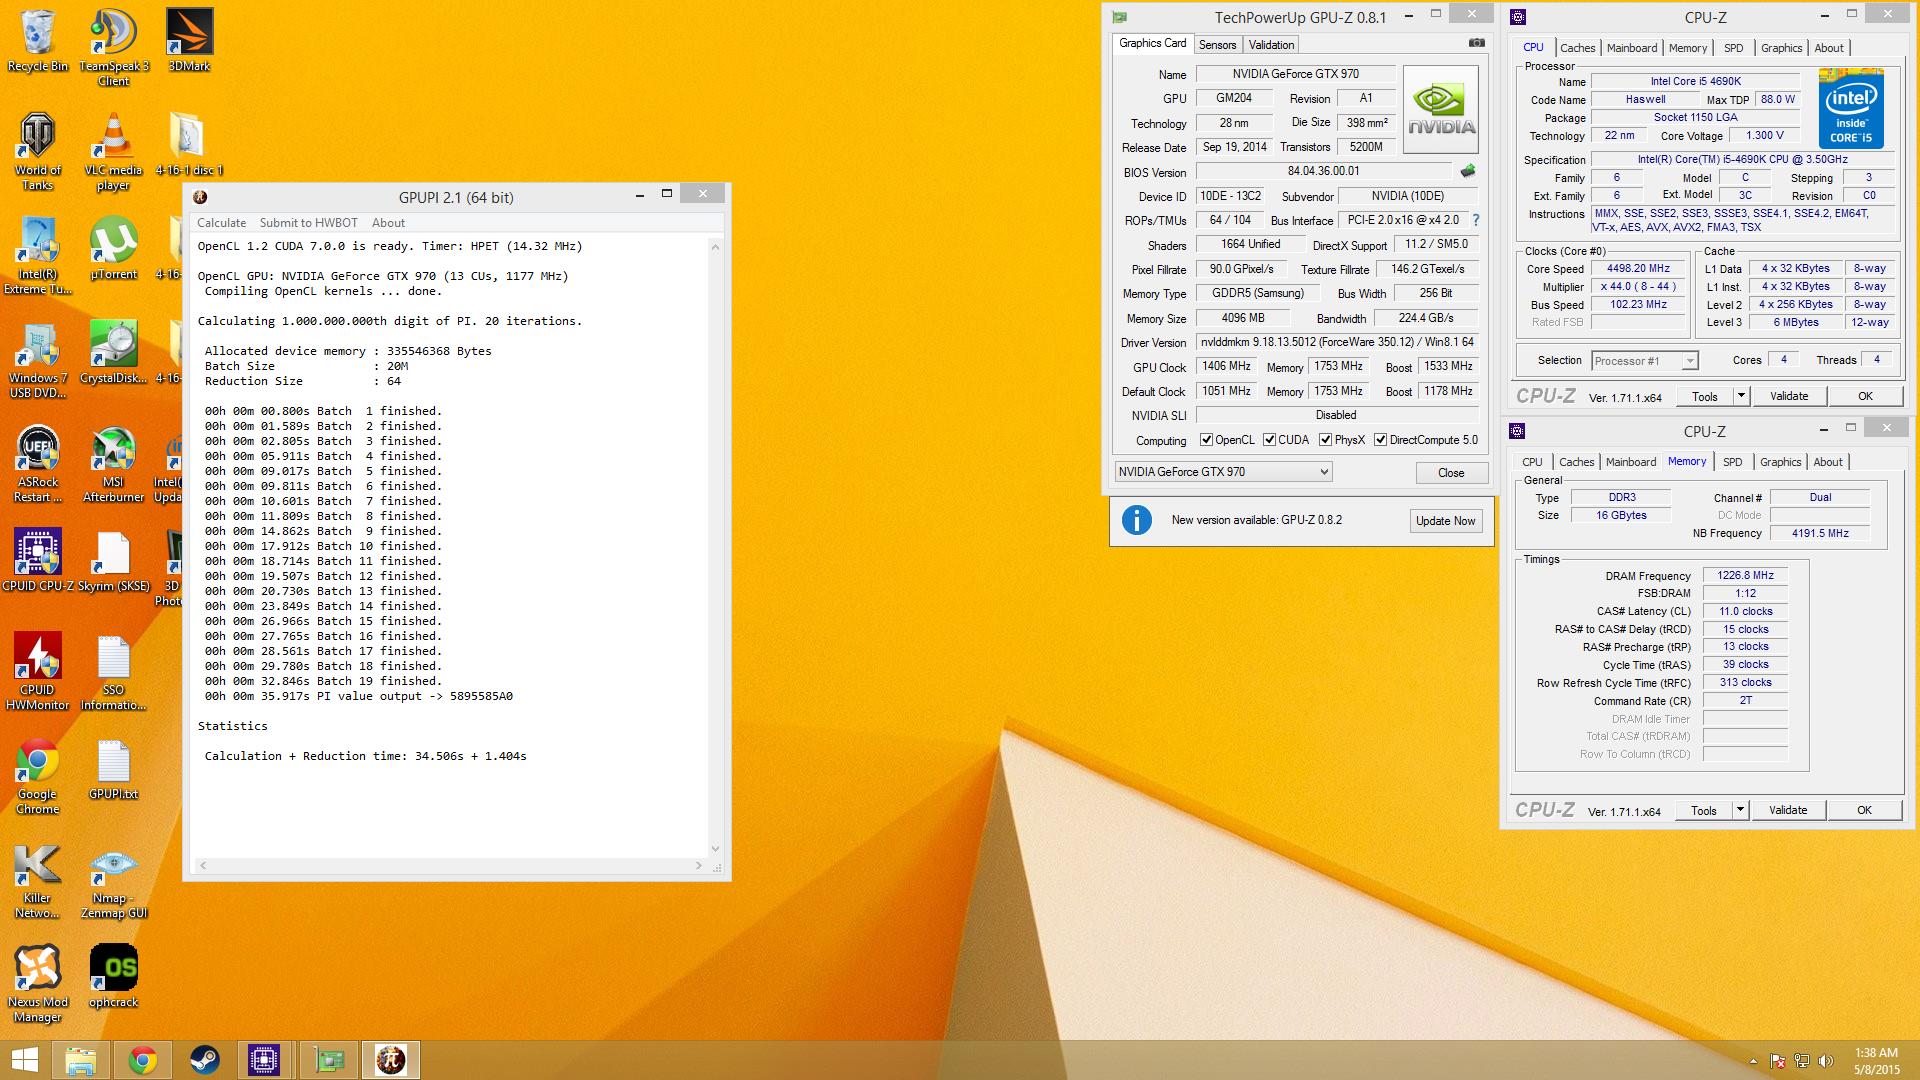Launch MSI Afterburner from the desktop
The image size is (1920, 1080).
click(x=113, y=464)
